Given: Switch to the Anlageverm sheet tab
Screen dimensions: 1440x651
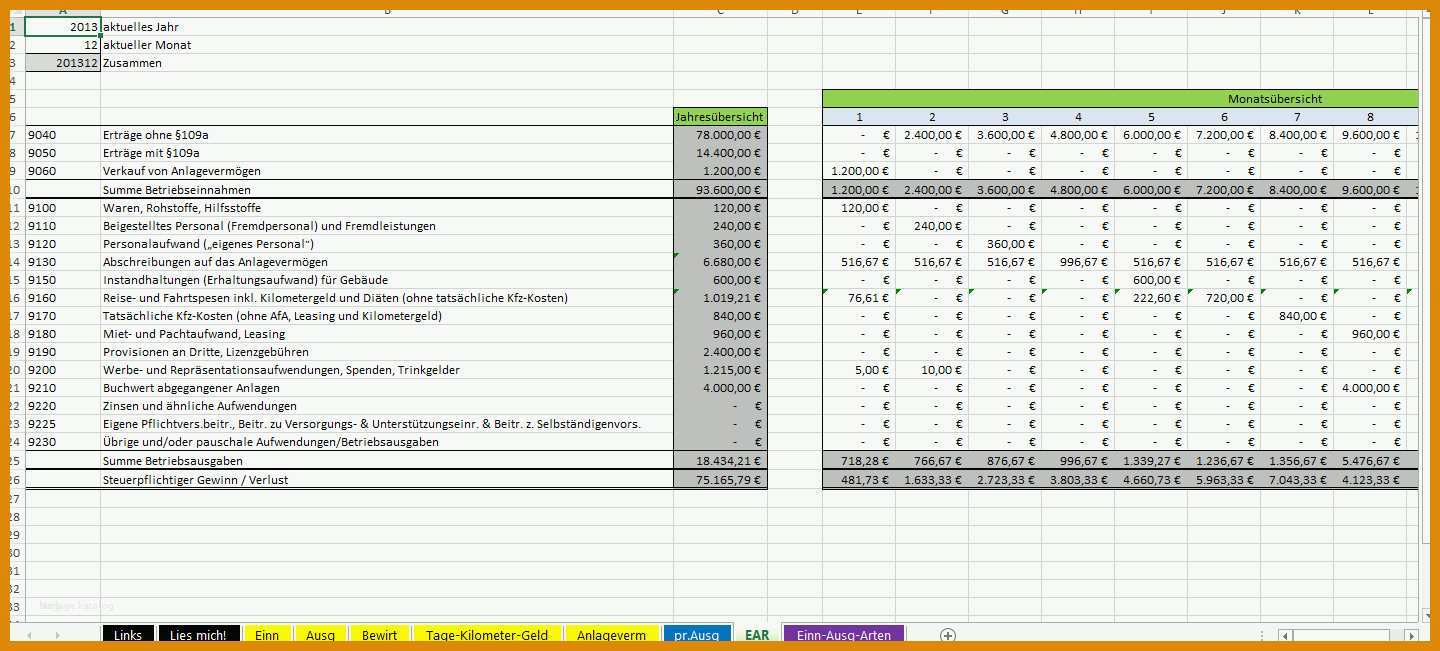Looking at the screenshot, I should (611, 635).
